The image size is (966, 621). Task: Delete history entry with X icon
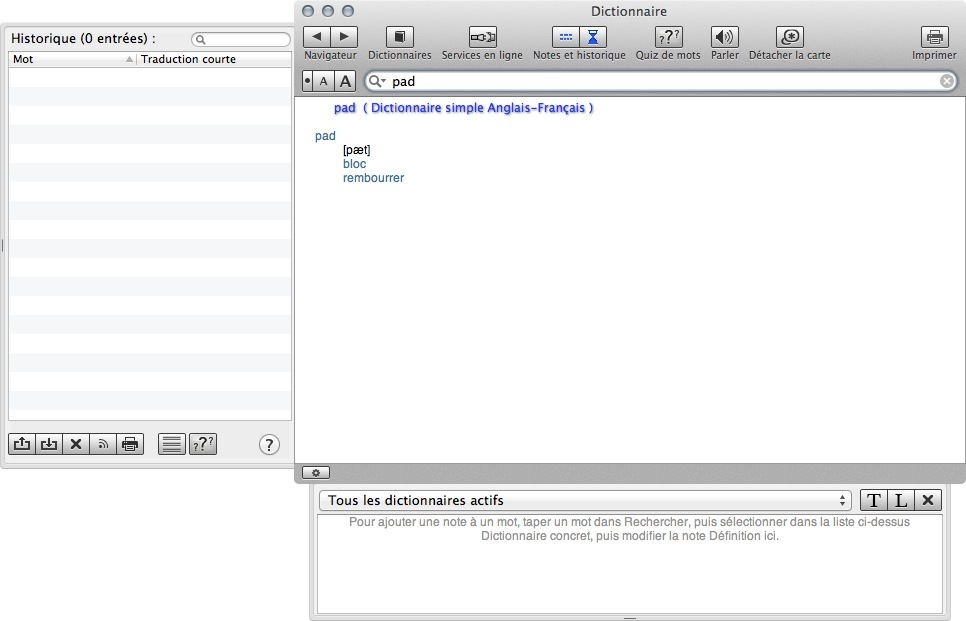(76, 444)
